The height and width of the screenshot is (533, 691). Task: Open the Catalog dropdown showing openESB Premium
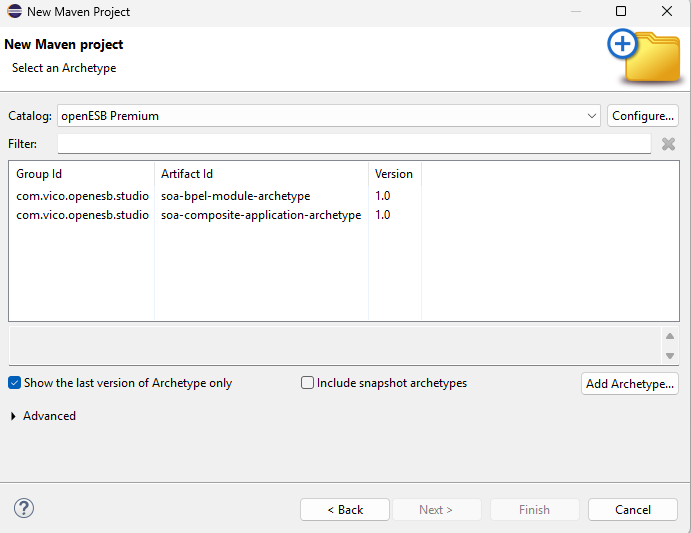click(329, 116)
